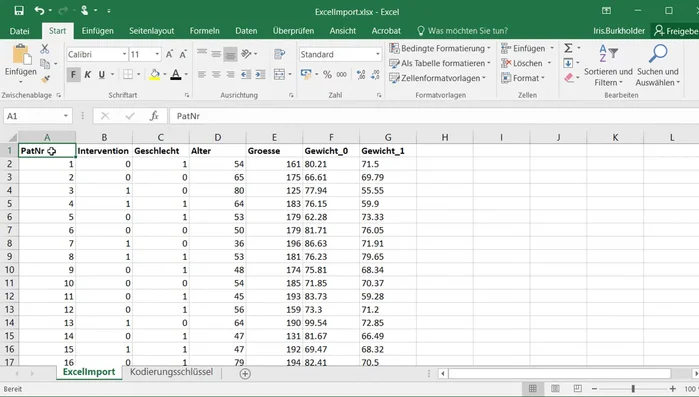Adjust the zoom slider handle
Screen dimensions: 699x397
point(633,389)
